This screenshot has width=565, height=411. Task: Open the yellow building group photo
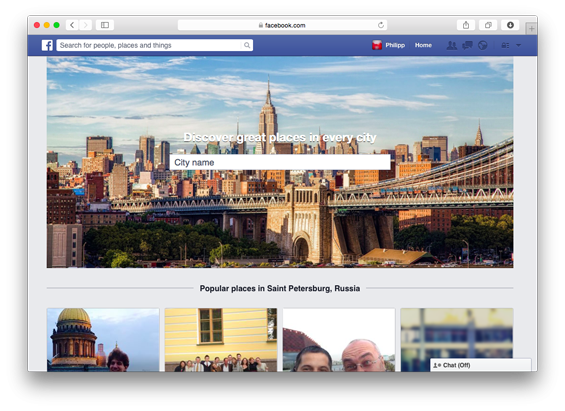[221, 340]
